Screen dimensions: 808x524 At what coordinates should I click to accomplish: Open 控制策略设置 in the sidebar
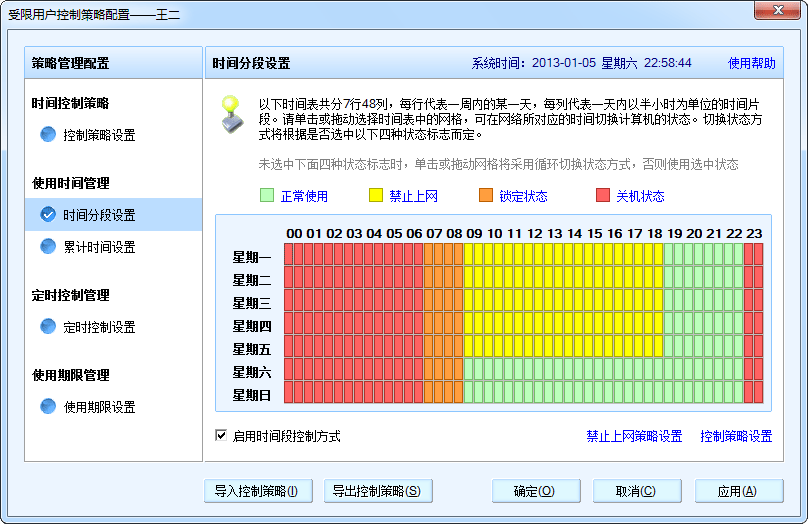click(x=99, y=135)
